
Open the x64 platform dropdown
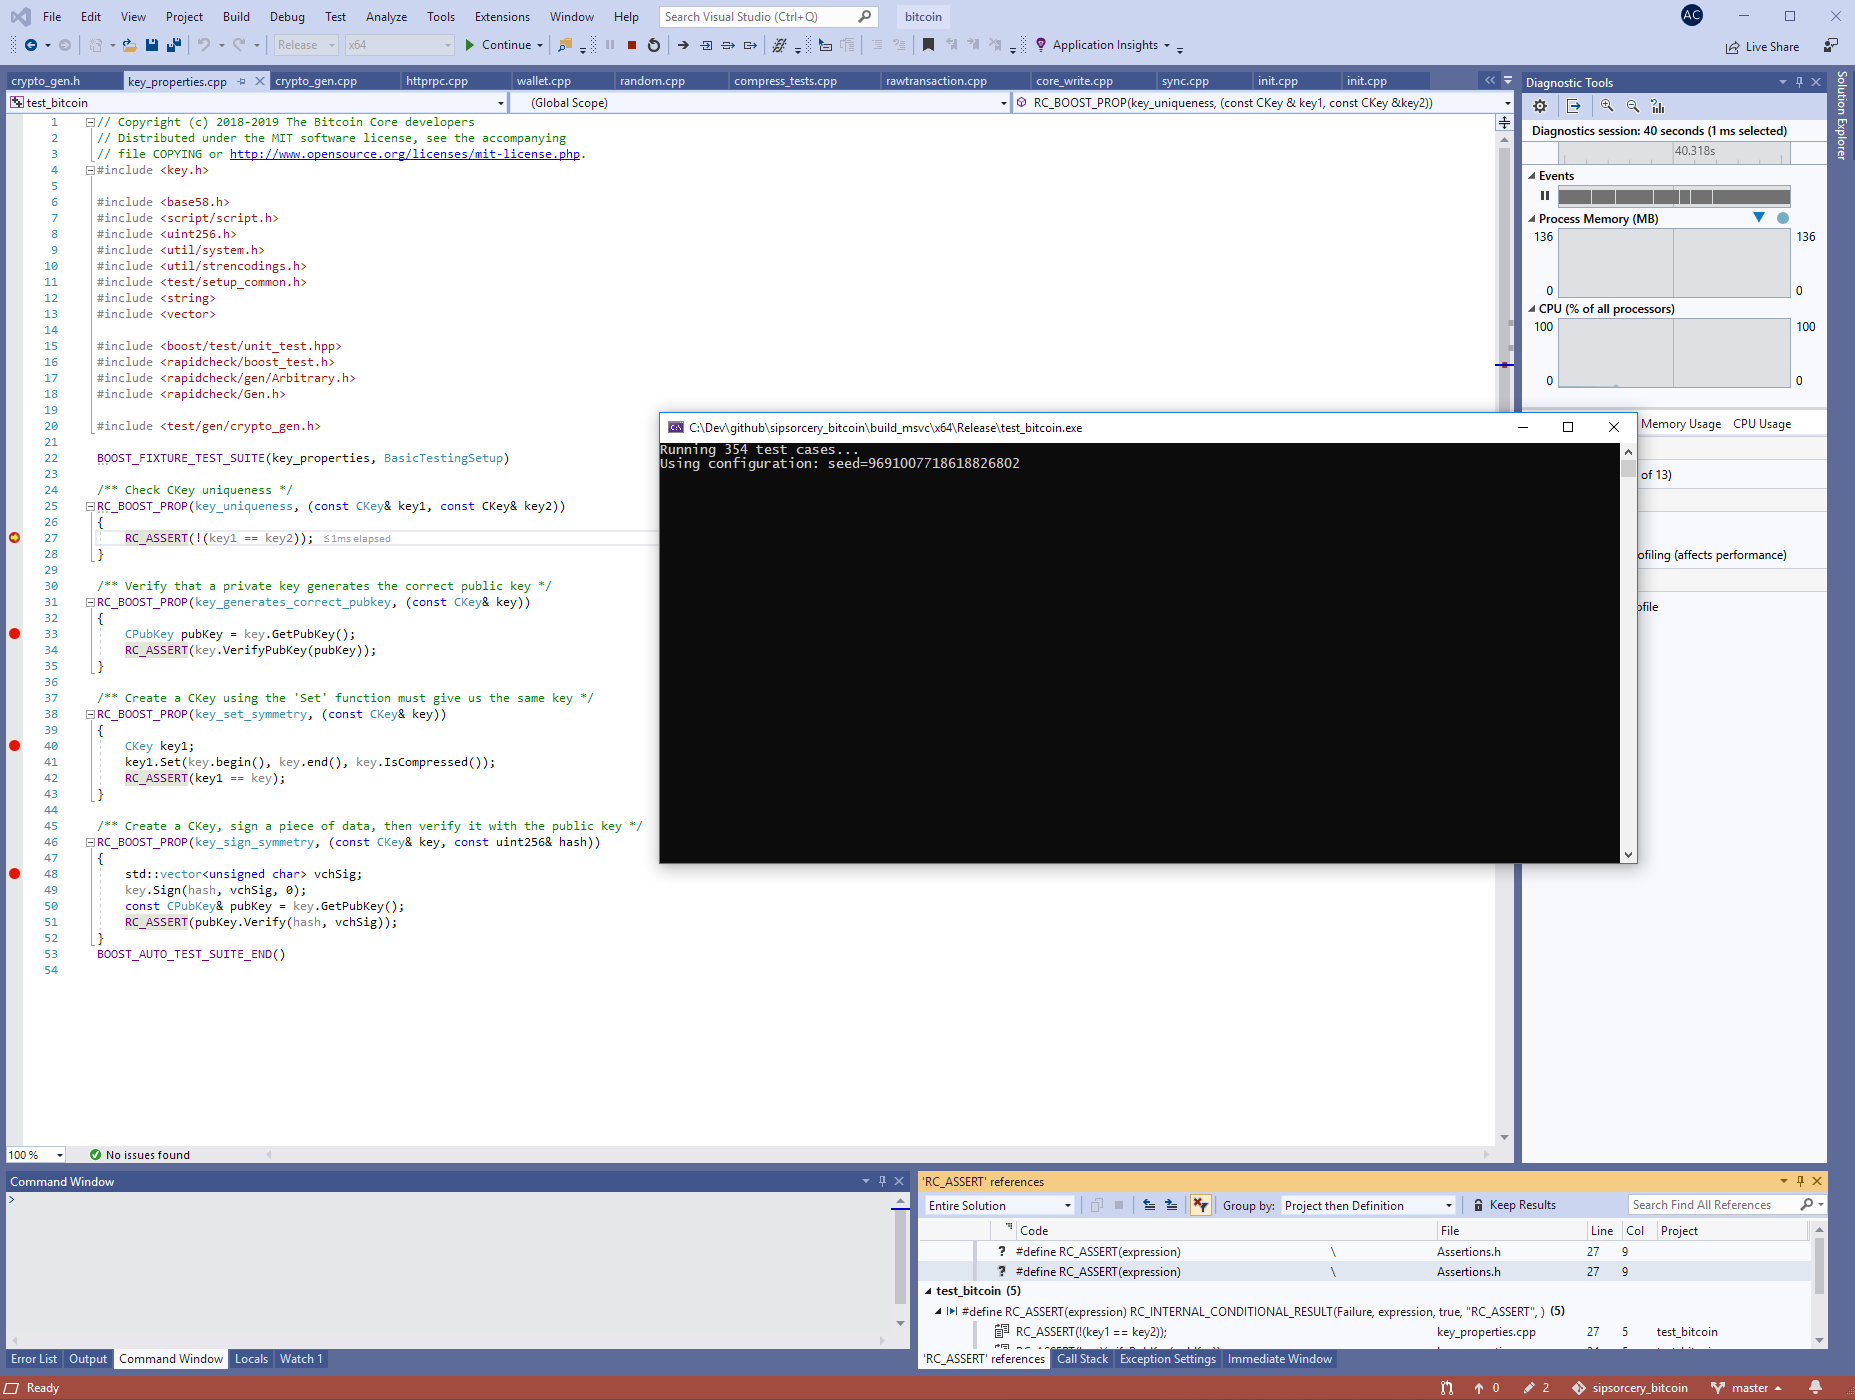(x=400, y=45)
